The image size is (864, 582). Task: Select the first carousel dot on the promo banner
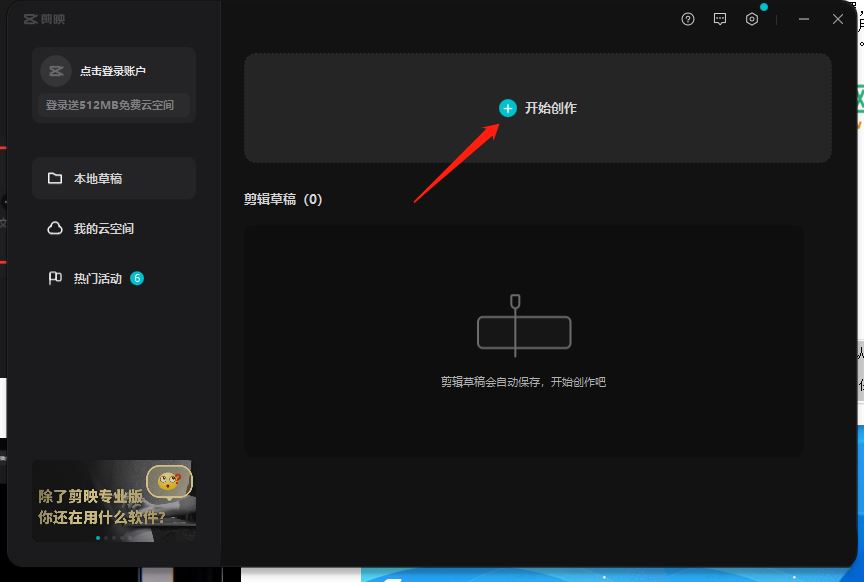pyautogui.click(x=98, y=539)
